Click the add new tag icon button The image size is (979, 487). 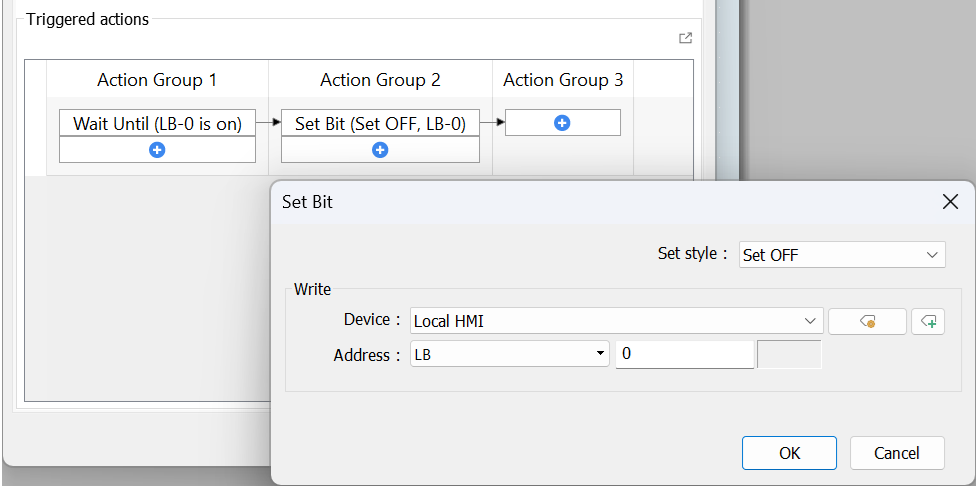[x=928, y=322]
